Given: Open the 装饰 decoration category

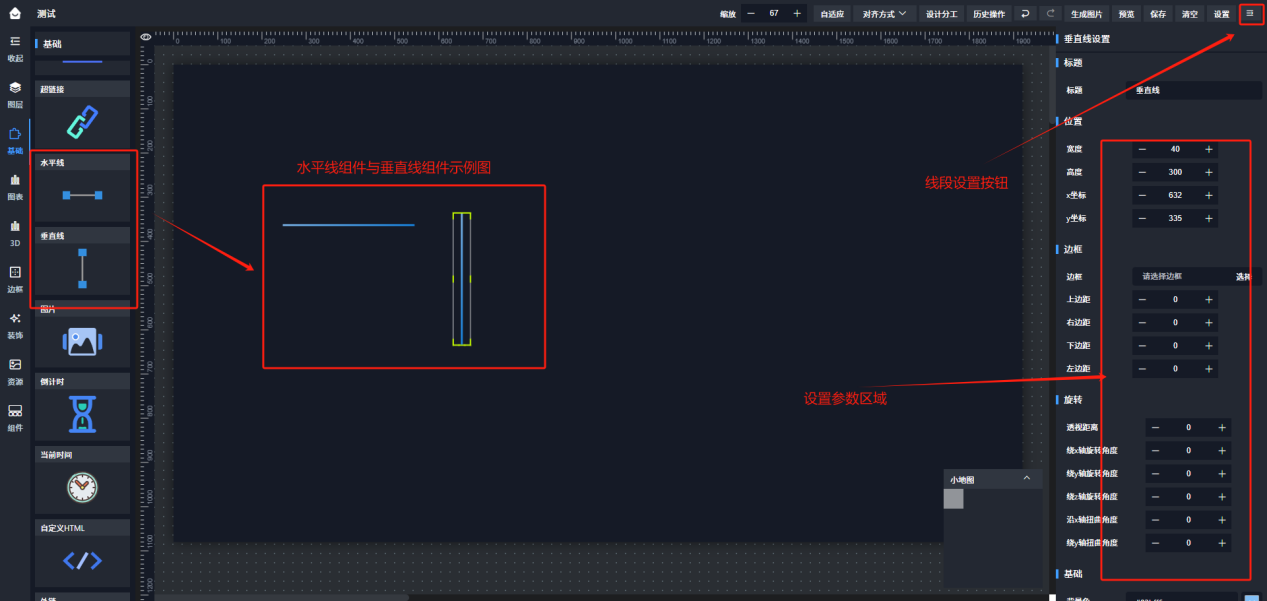Looking at the screenshot, I should point(15,325).
